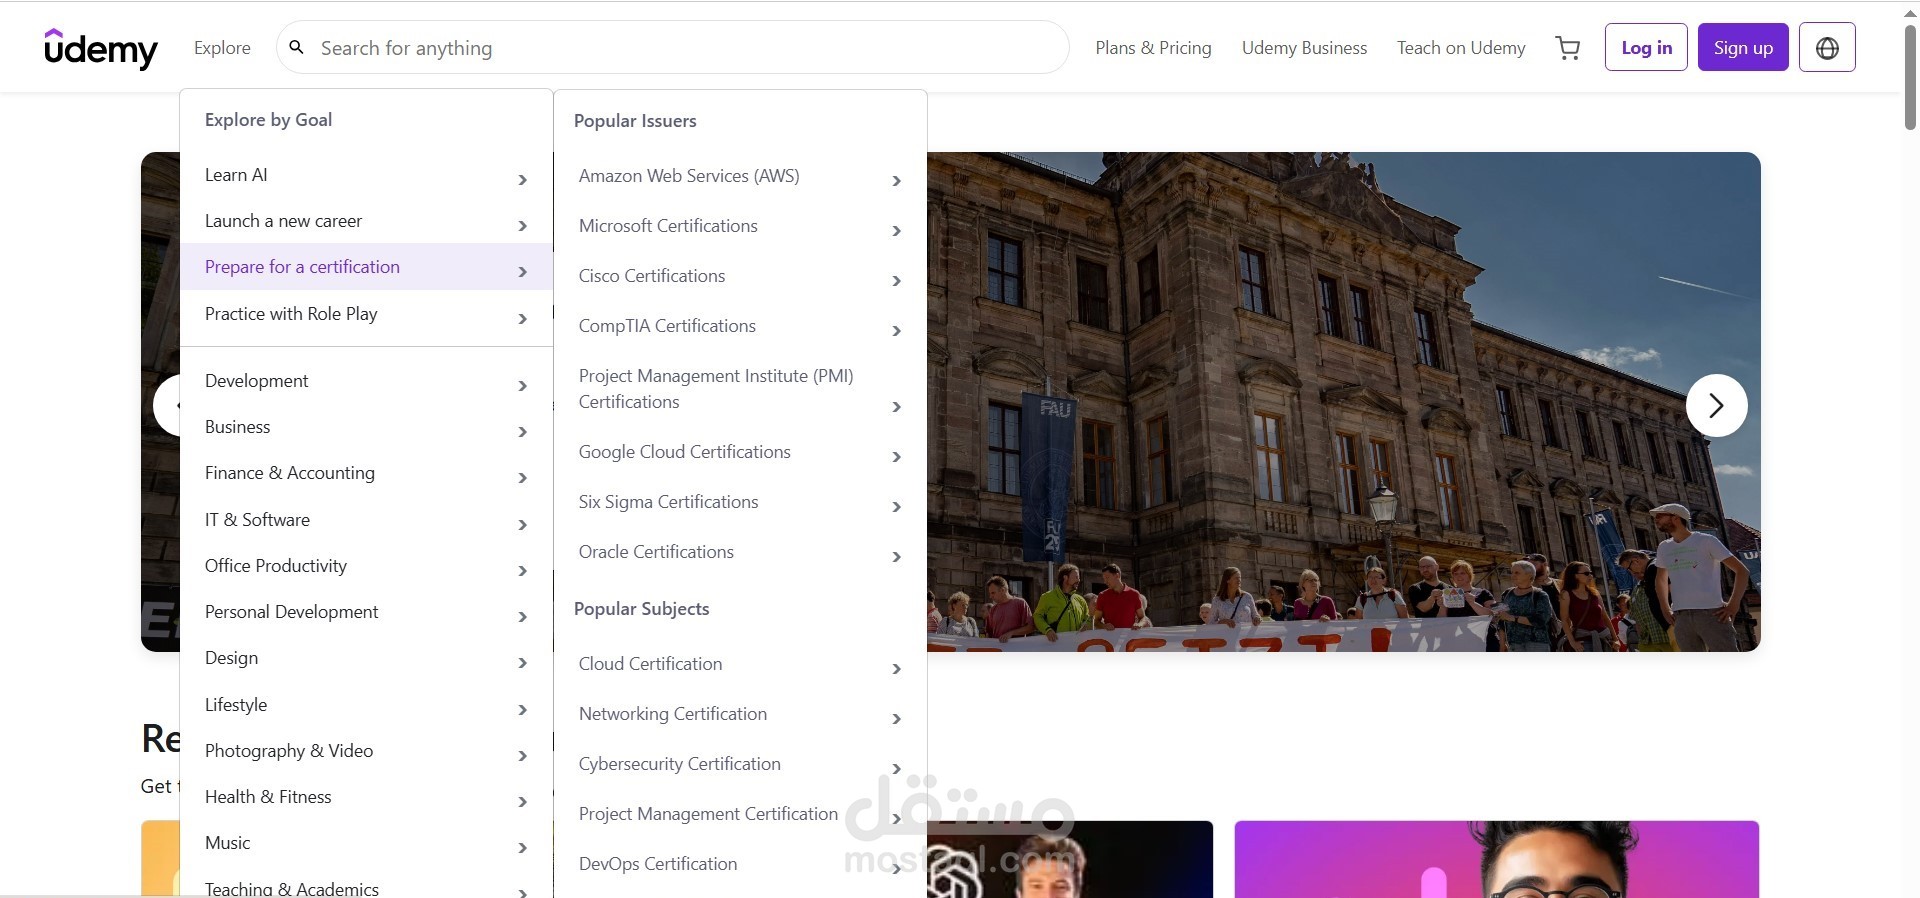This screenshot has height=898, width=1920.
Task: Click chevron next to Cisco Certifications
Action: point(896,281)
